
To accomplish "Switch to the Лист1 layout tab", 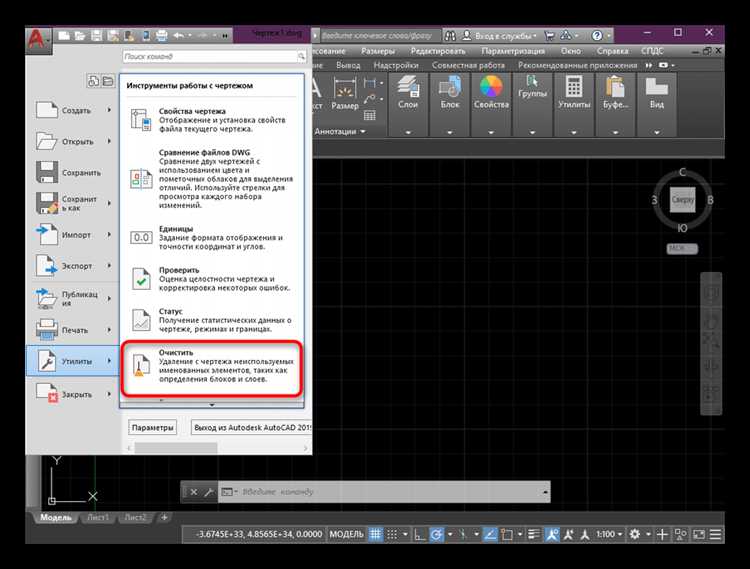I will tap(98, 517).
